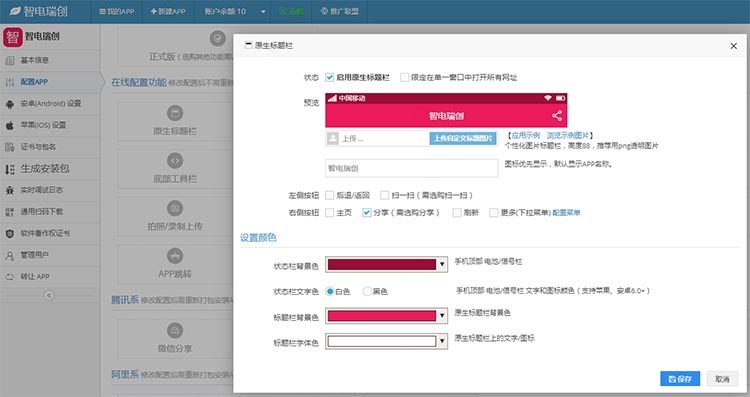Screen dimensions: 750x397
Task: Open 苹果(iOS) 设置 in sidebar
Action: (x=50, y=125)
